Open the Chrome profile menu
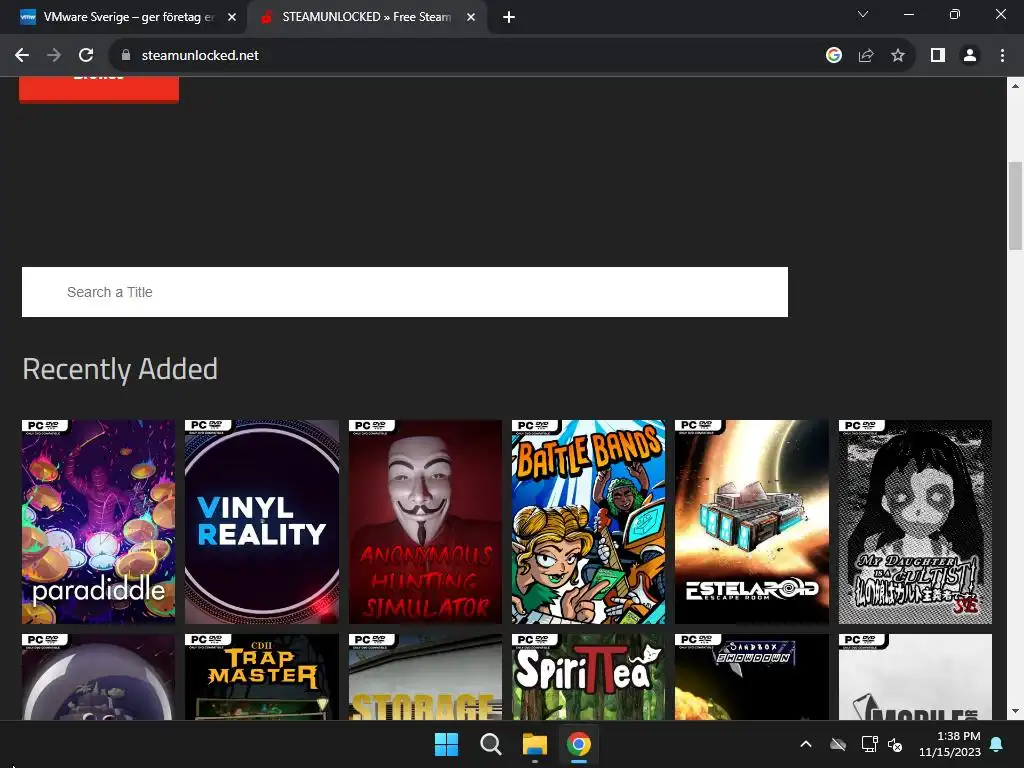This screenshot has width=1024, height=768. coord(970,56)
